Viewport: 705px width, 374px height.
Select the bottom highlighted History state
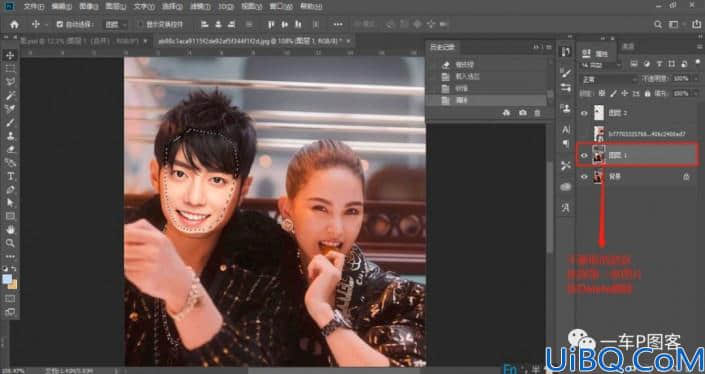(486, 101)
